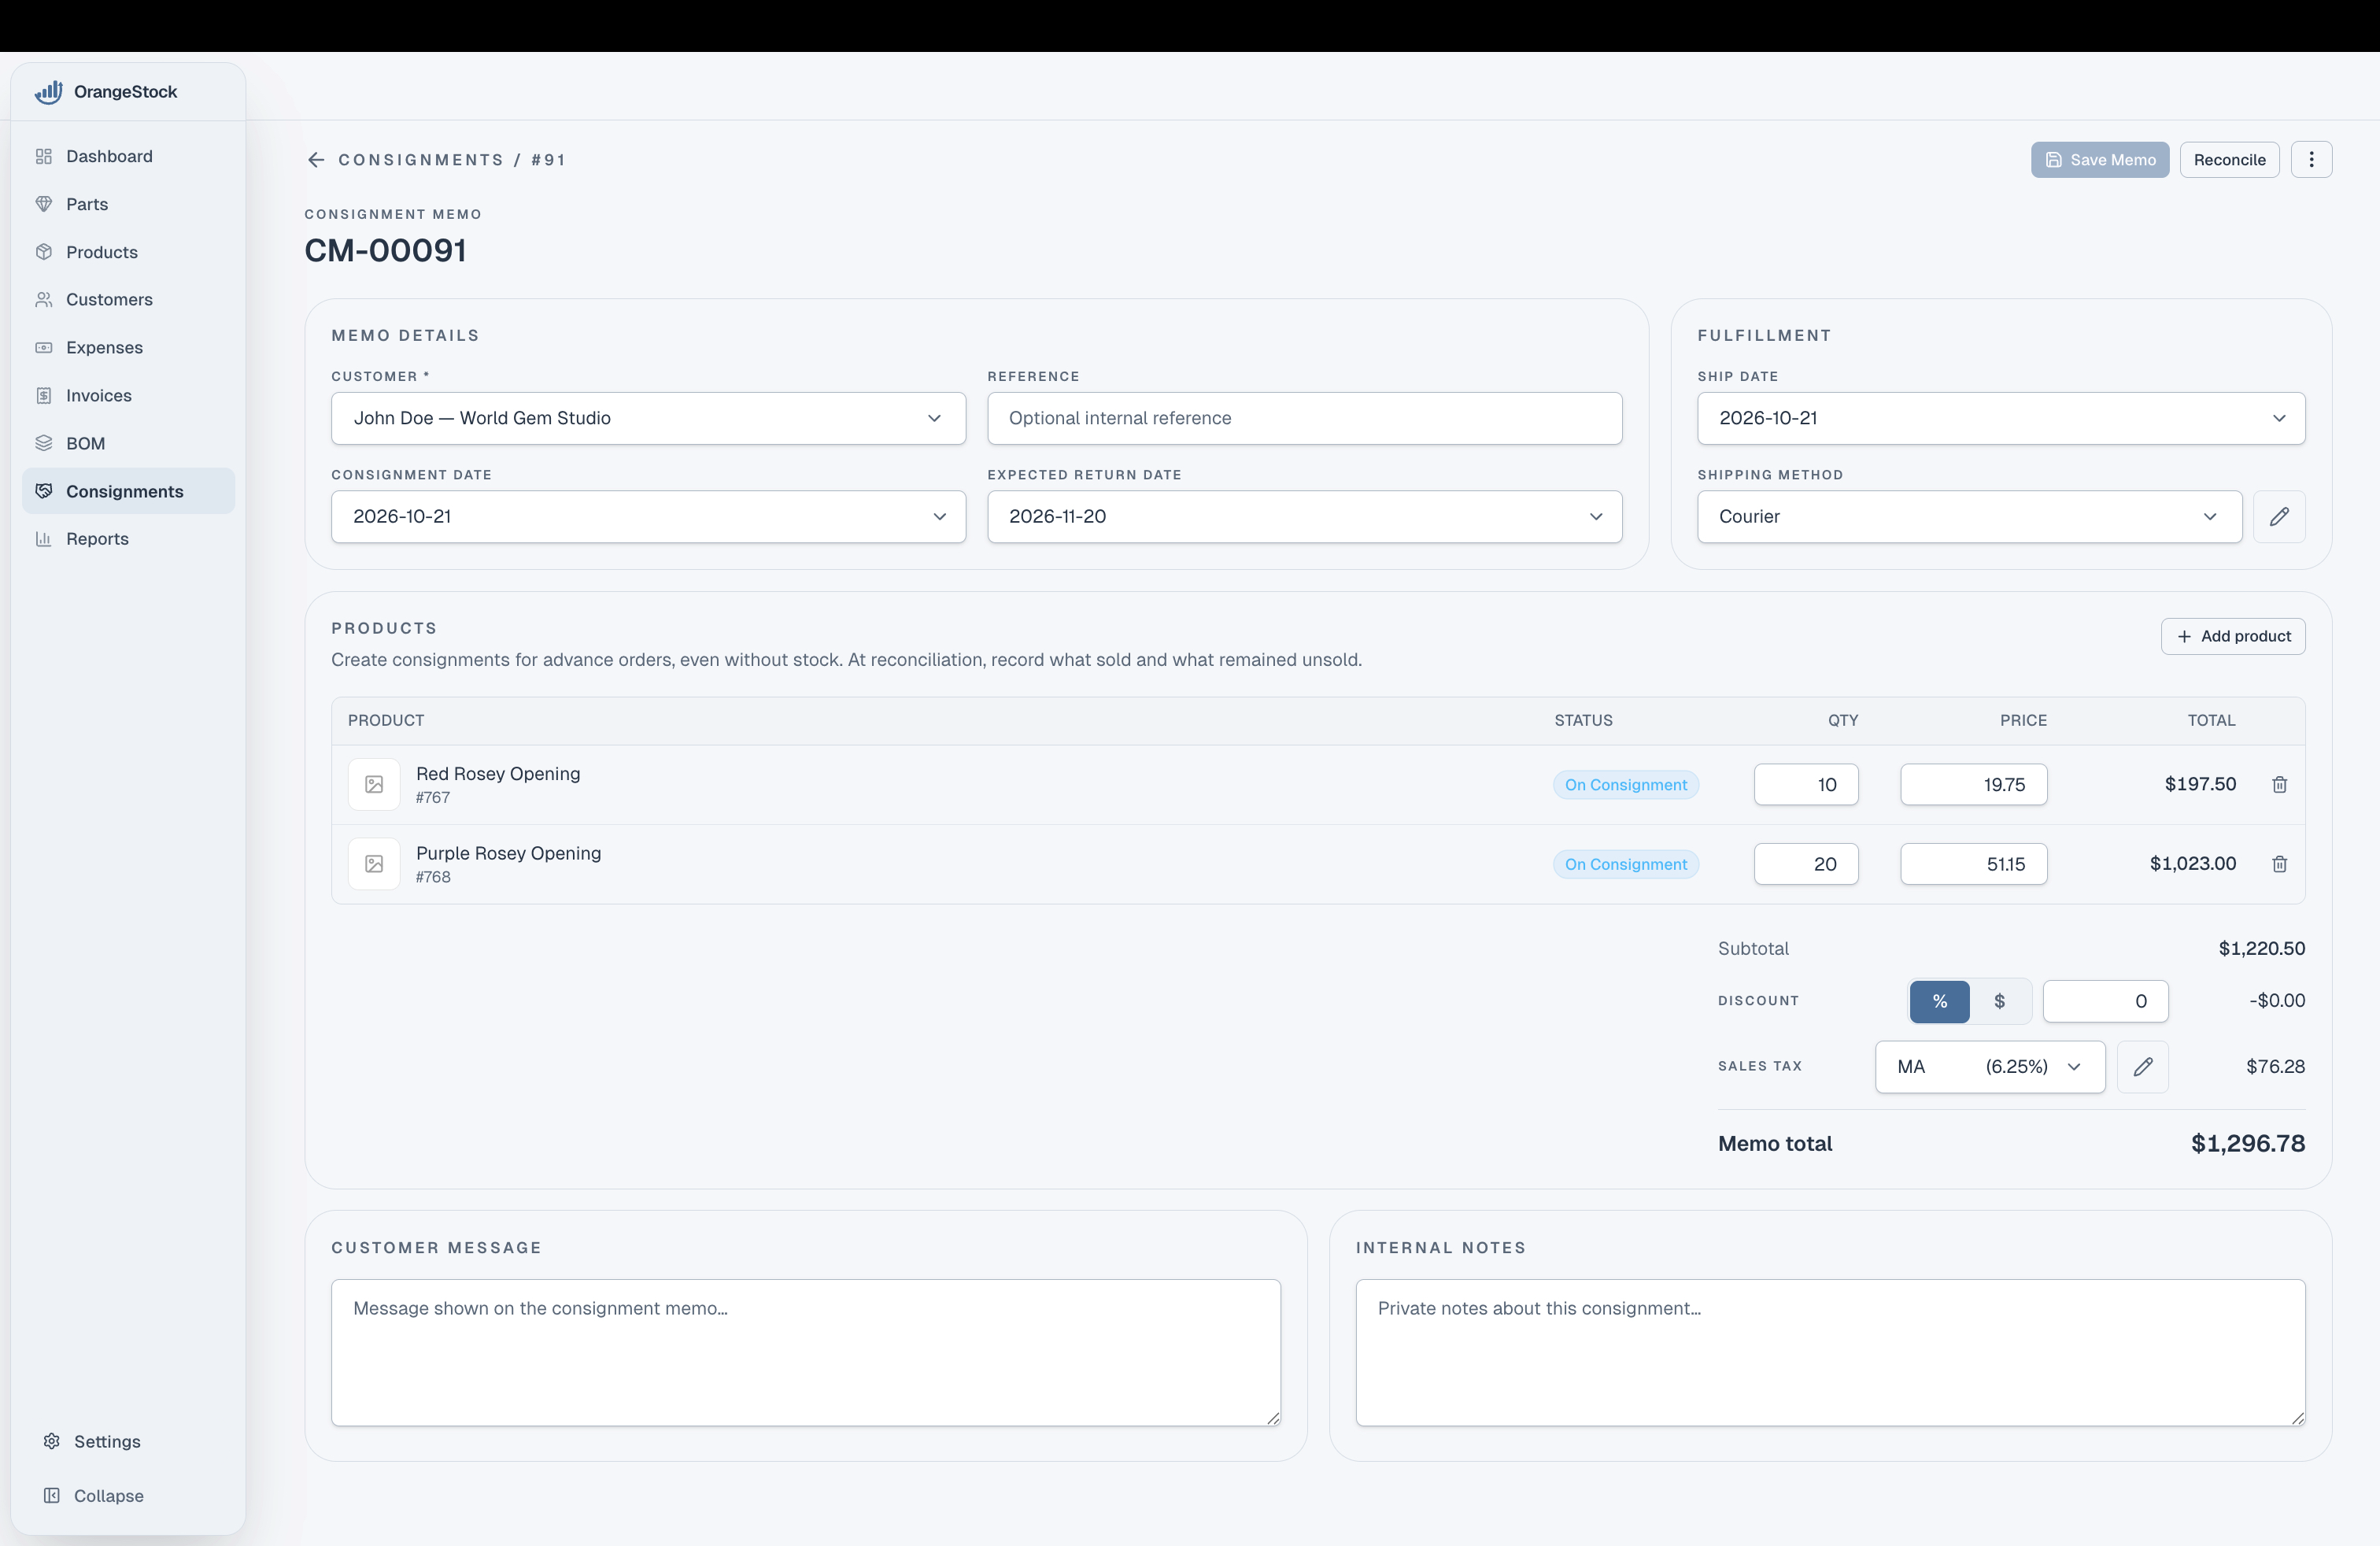The height and width of the screenshot is (1546, 2380).
Task: Open Purple Rosey Opening image placeholder
Action: (374, 864)
